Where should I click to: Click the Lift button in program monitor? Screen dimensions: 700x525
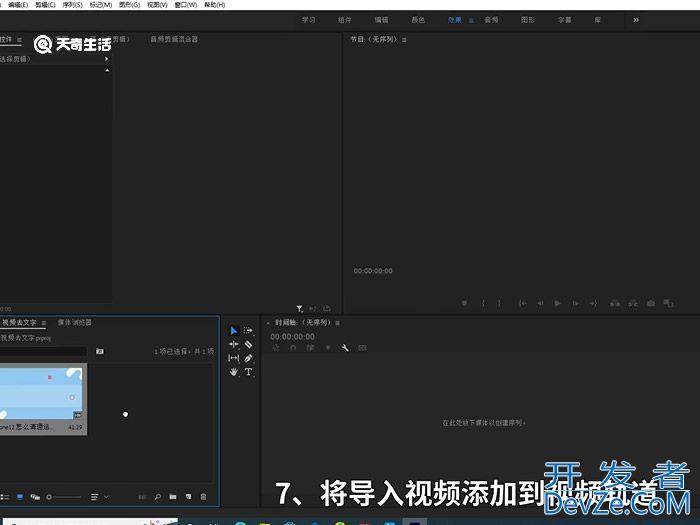pyautogui.click(x=615, y=304)
